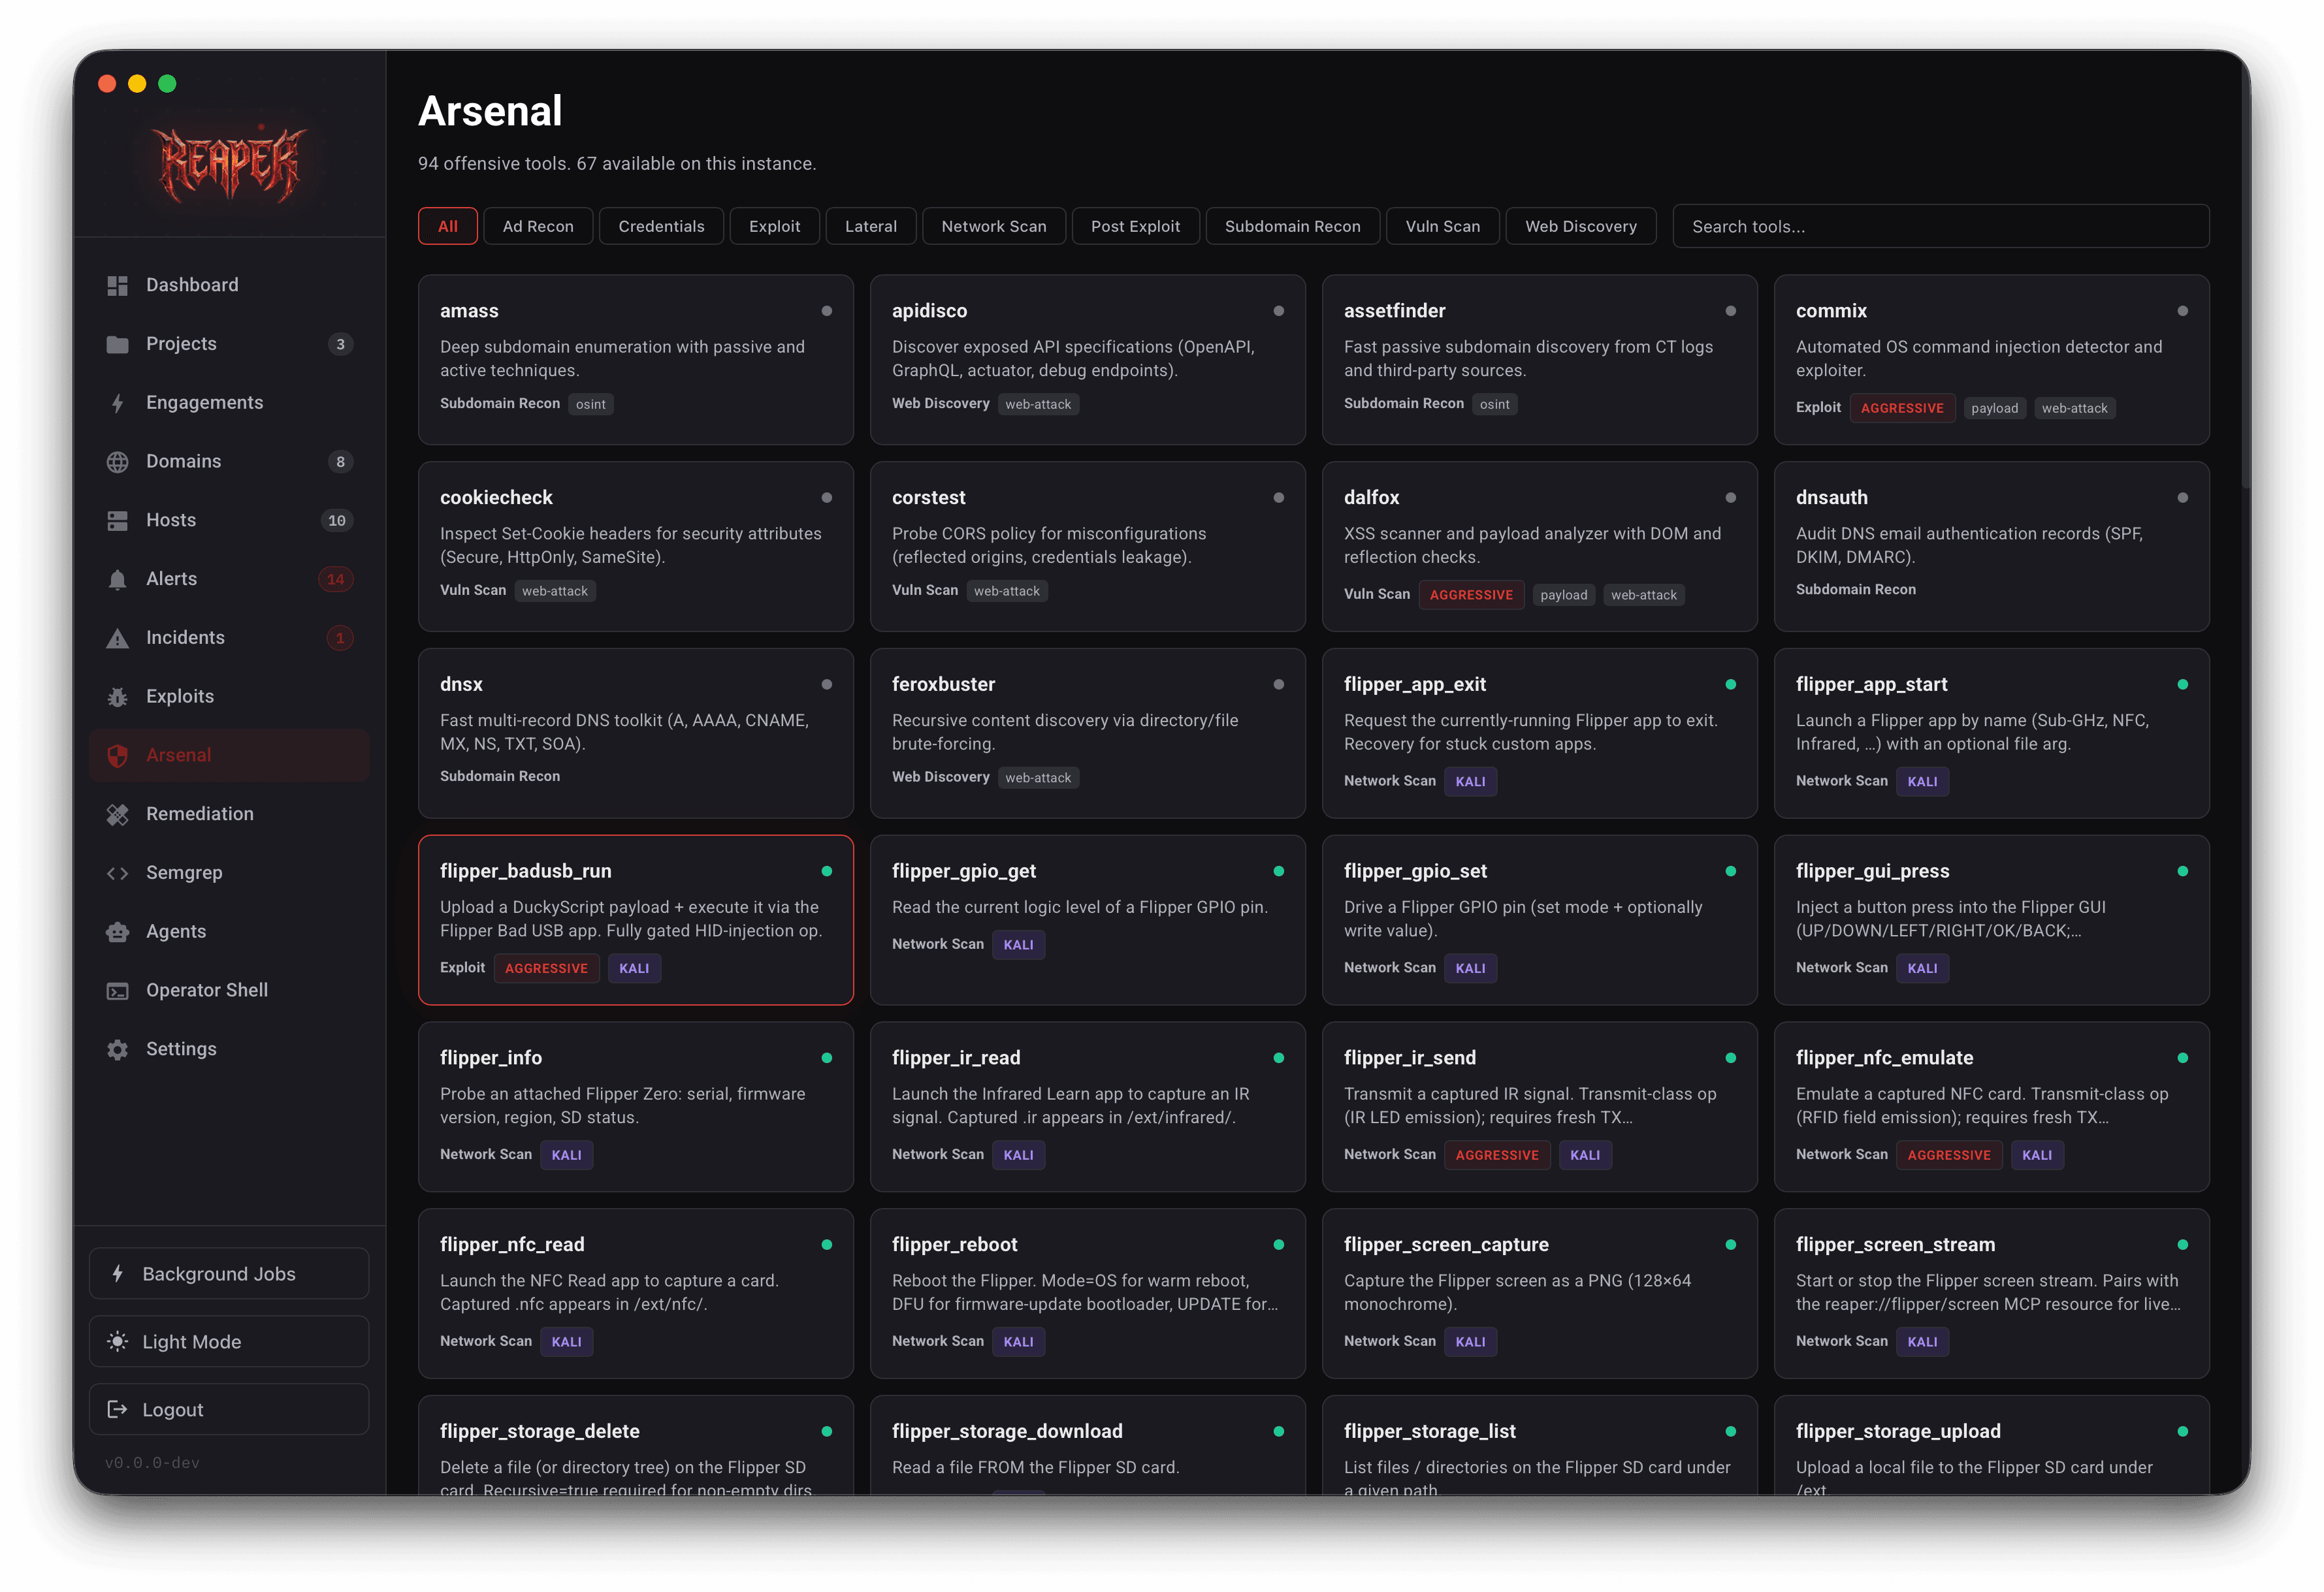Click the Exploits bug icon

click(117, 697)
